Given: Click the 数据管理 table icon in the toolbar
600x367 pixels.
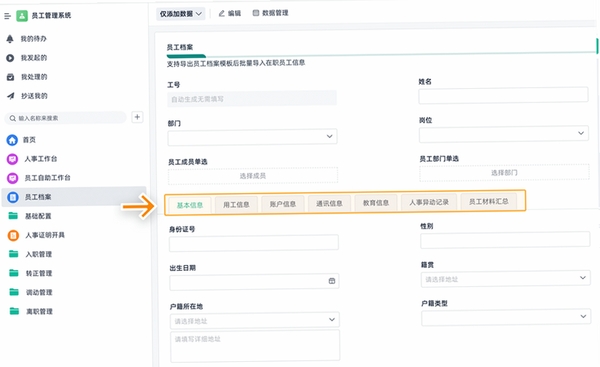Looking at the screenshot, I should pyautogui.click(x=256, y=13).
